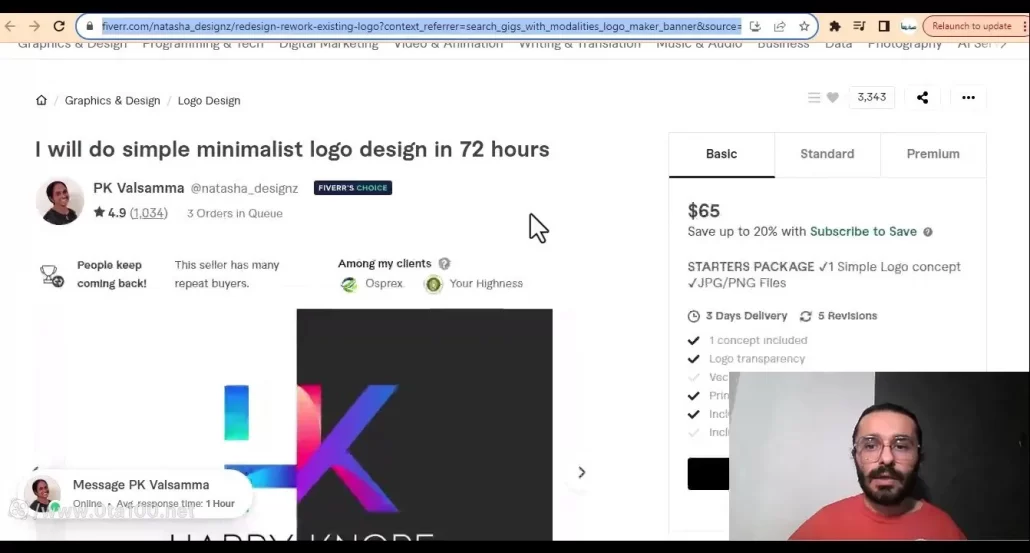
Task: Click the home icon in breadcrumb
Action: [41, 100]
